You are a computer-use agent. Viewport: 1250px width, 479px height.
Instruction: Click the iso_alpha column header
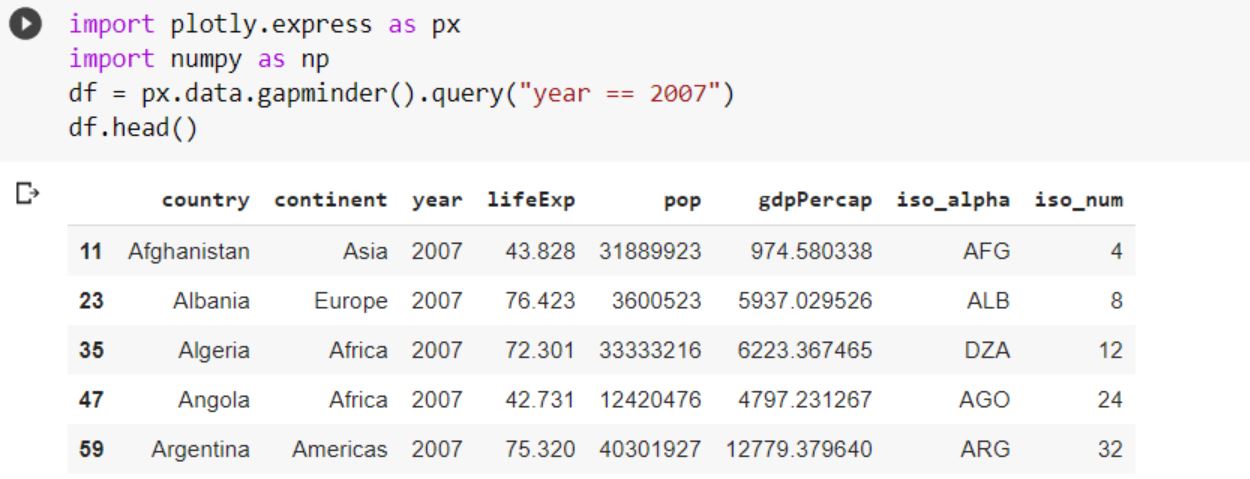(953, 200)
